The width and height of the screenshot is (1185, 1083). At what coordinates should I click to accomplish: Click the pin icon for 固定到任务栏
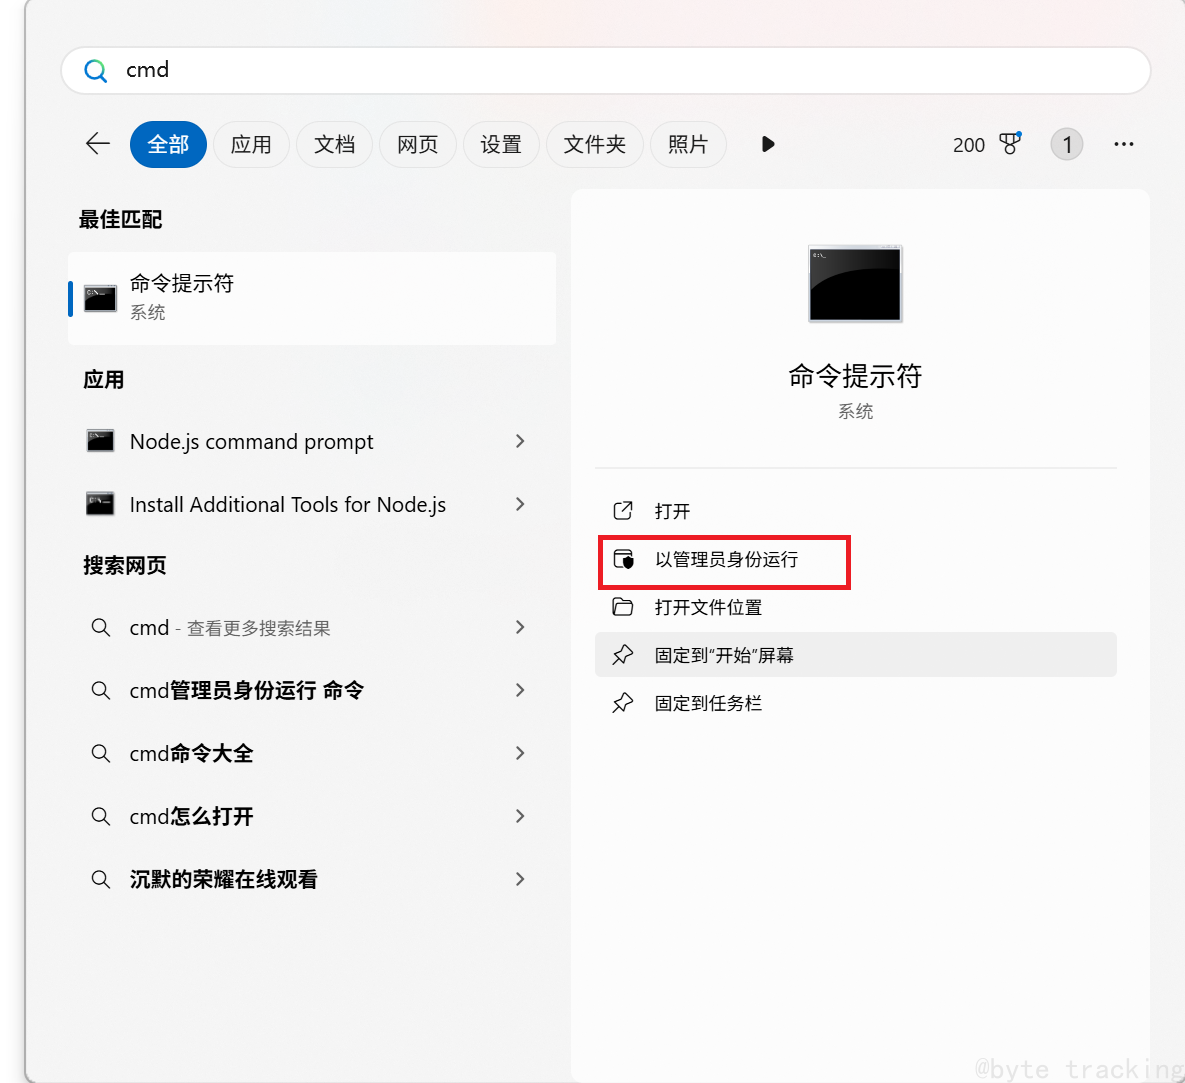coord(623,703)
